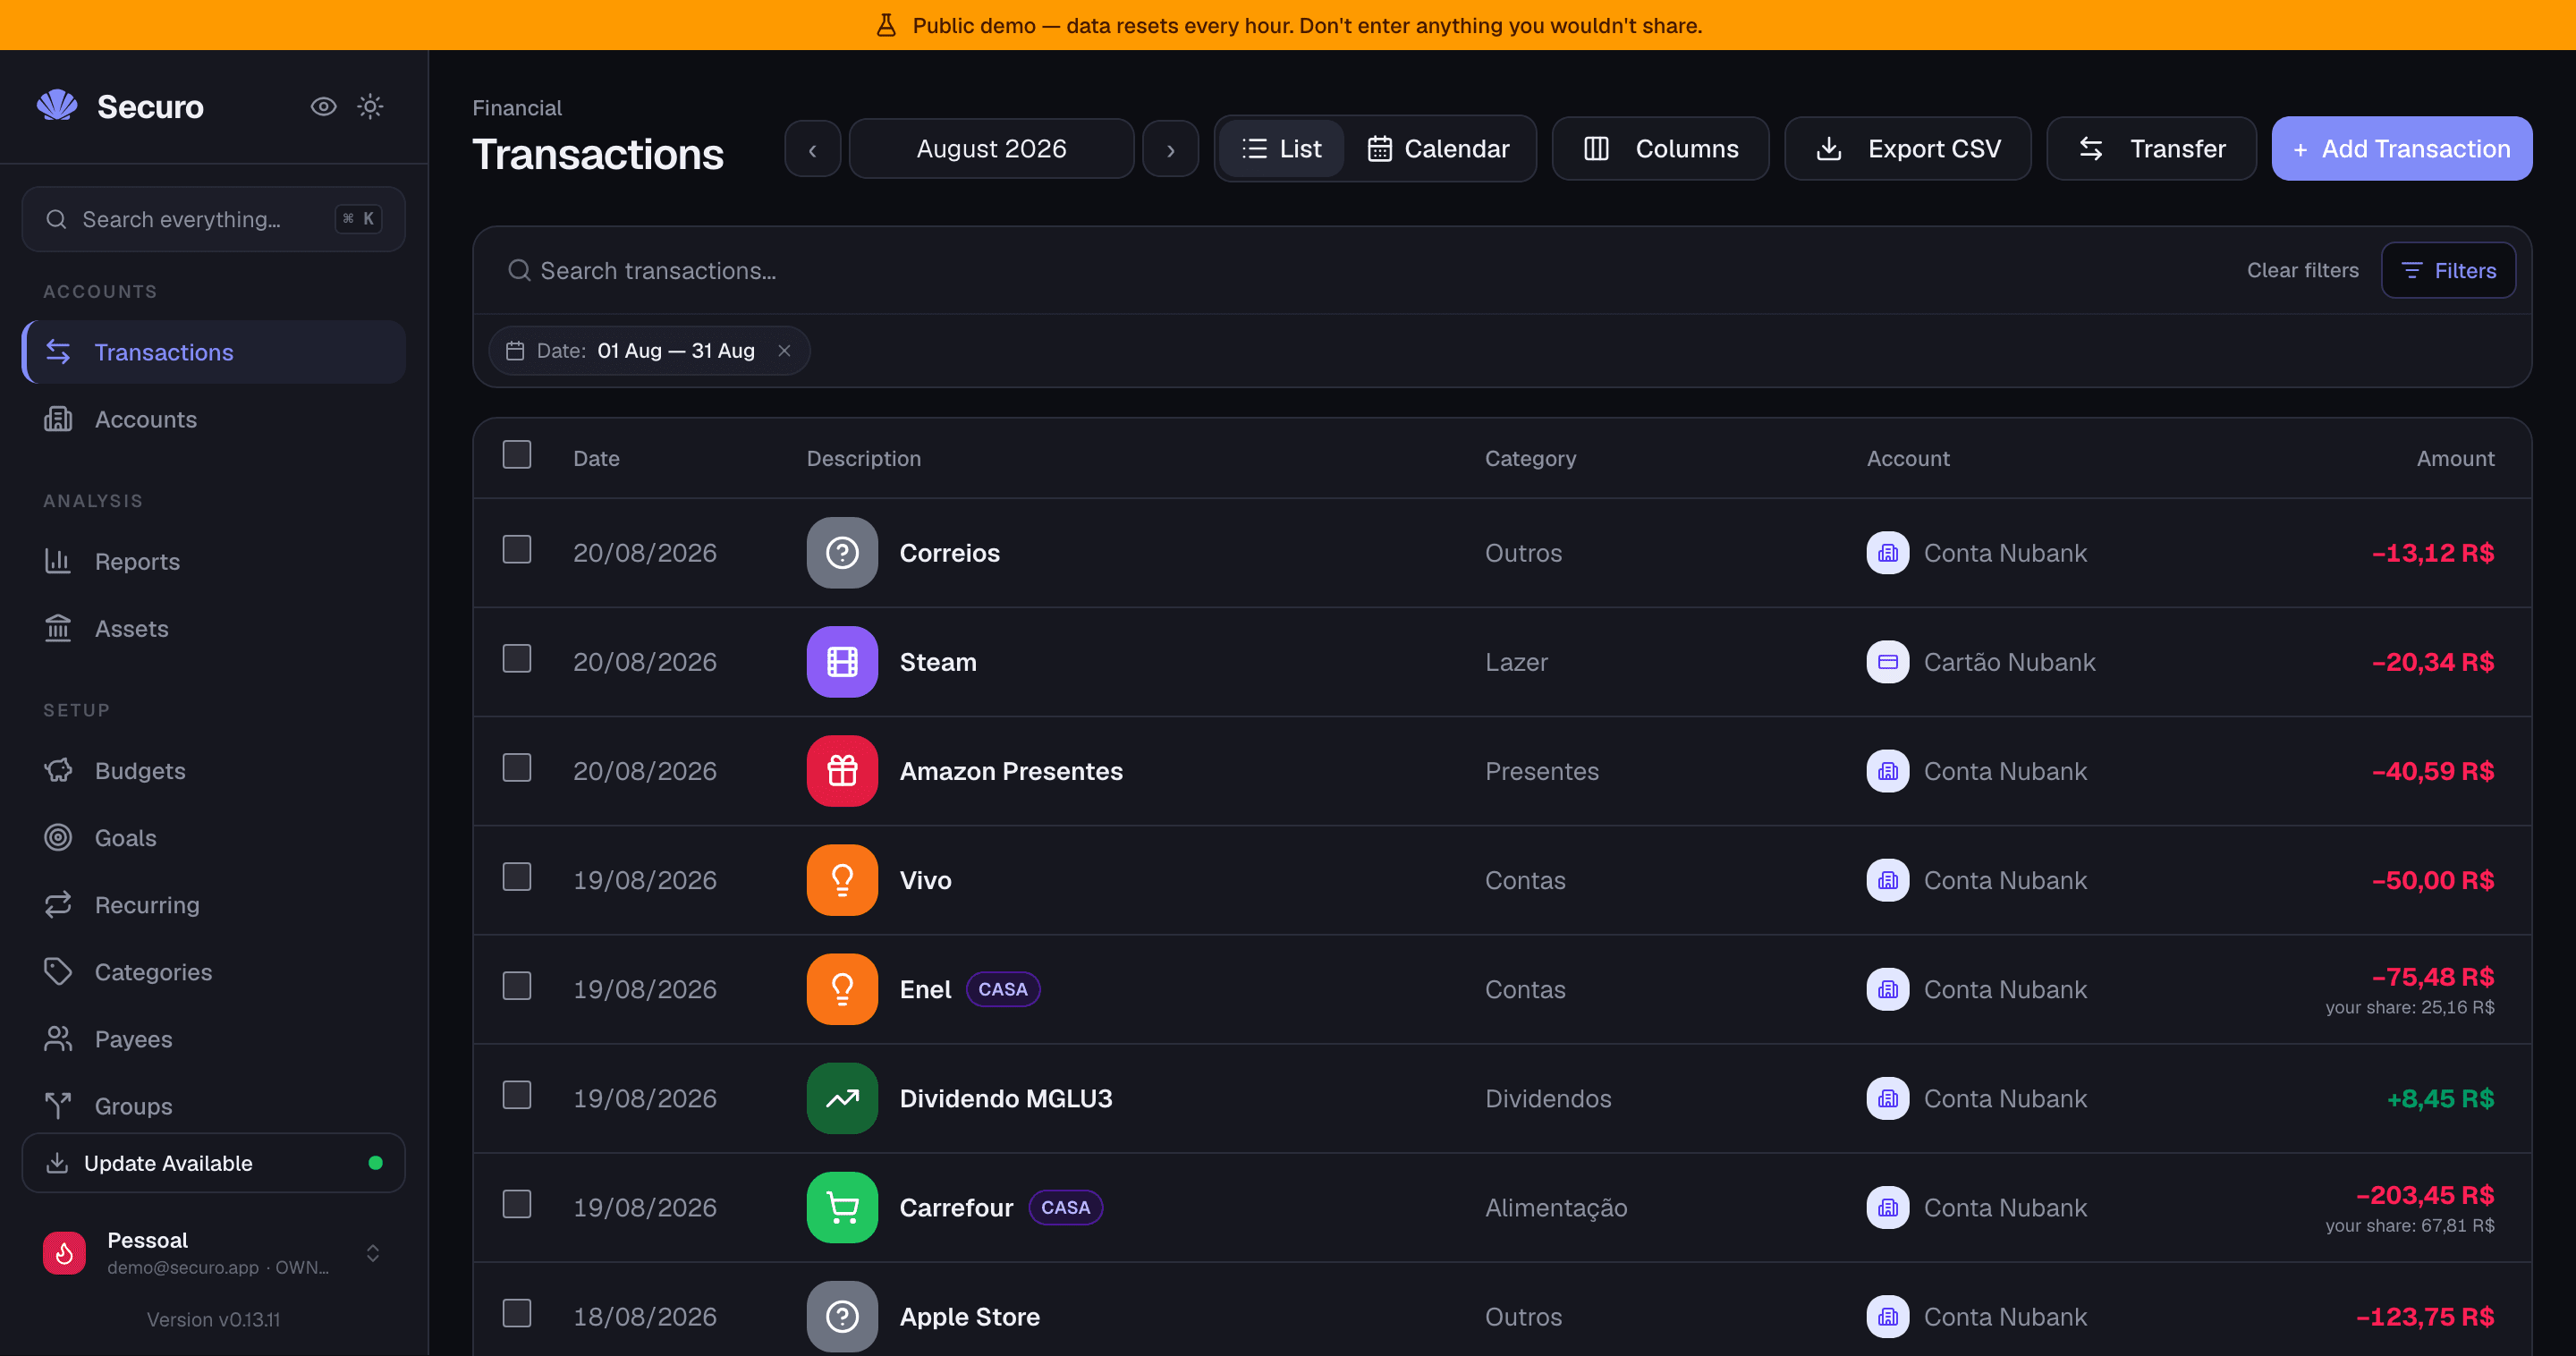Screen dimensions: 2576x1356
Task: Check the Dividendo MGLU3 checkbox
Action: click(517, 1094)
